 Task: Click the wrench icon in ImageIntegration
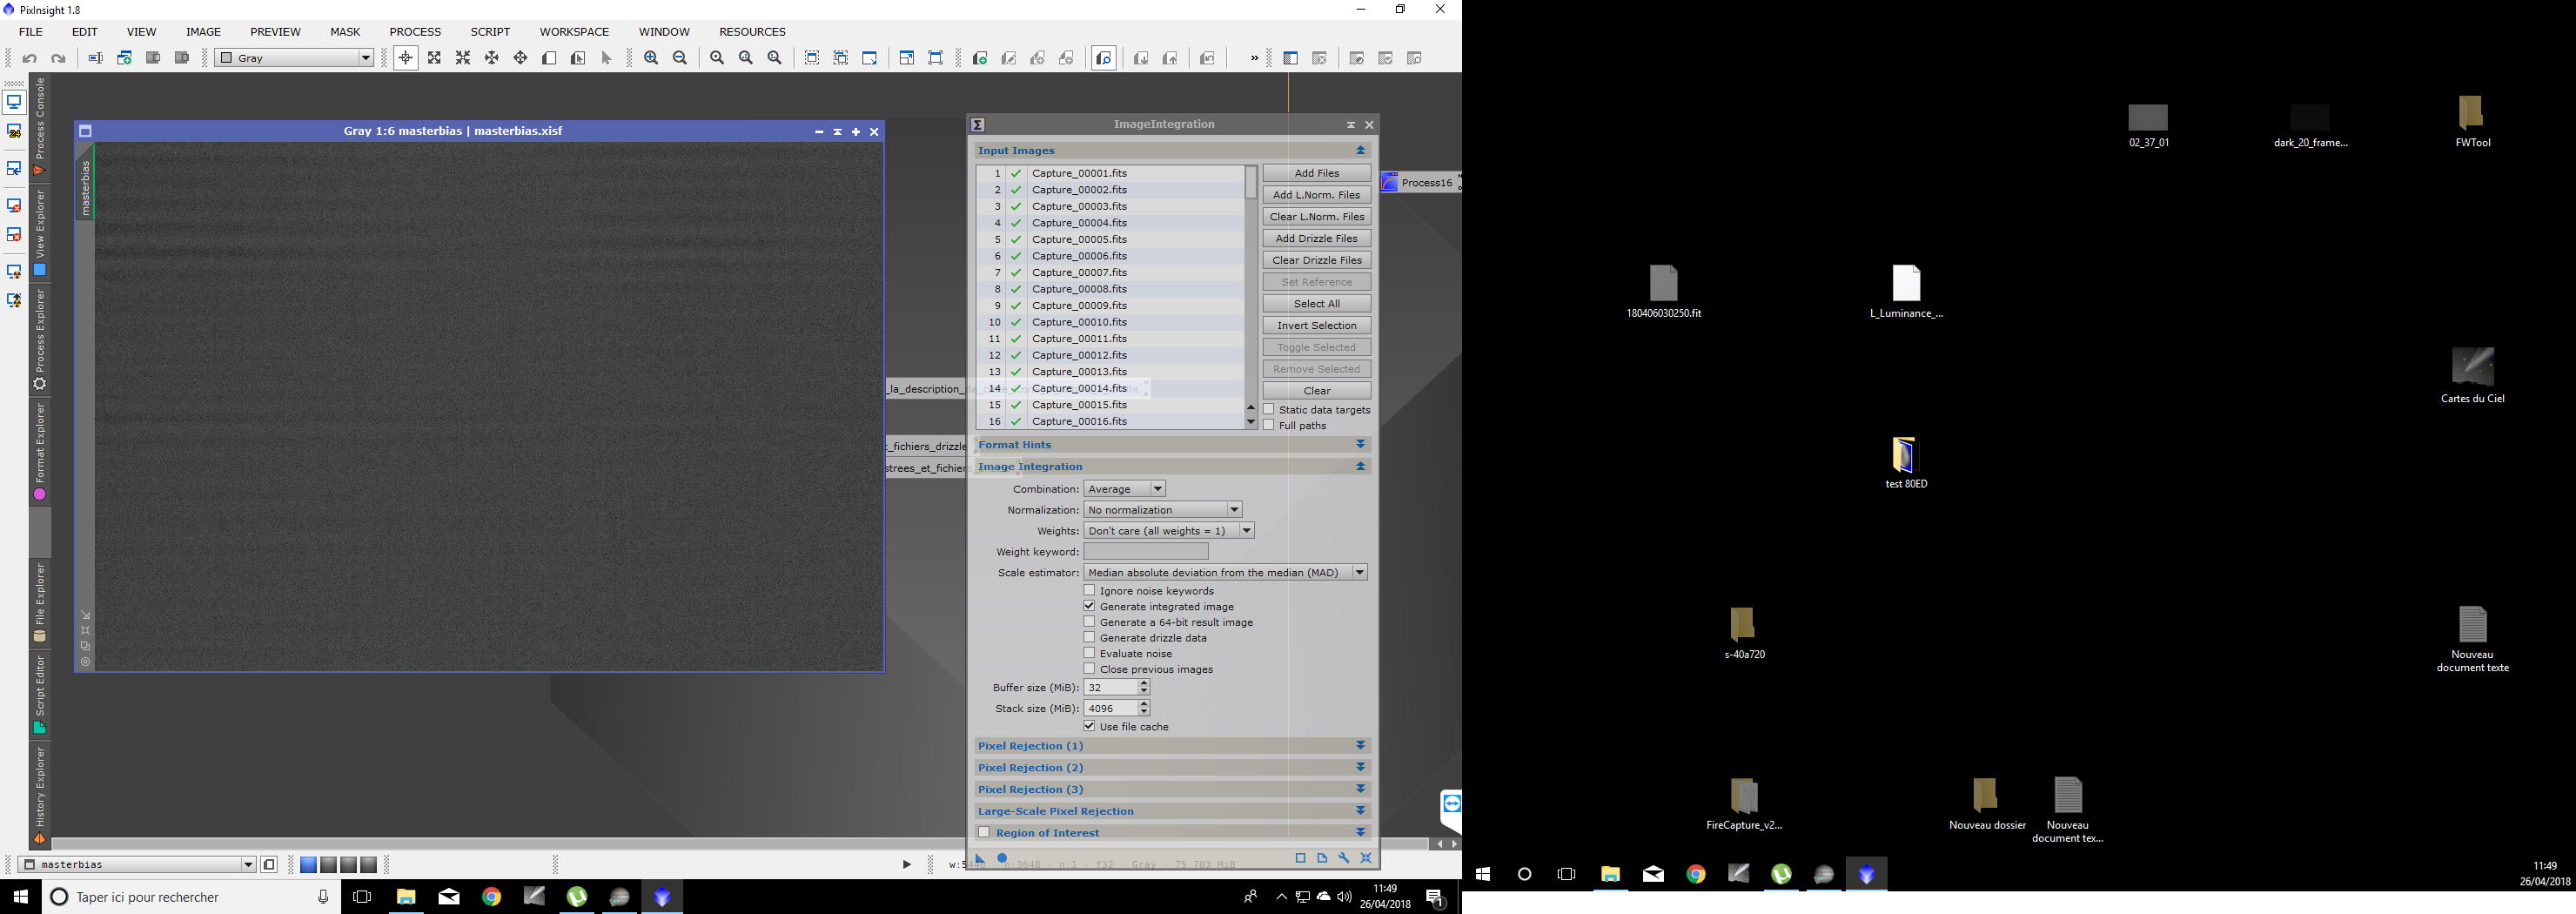[x=1344, y=858]
